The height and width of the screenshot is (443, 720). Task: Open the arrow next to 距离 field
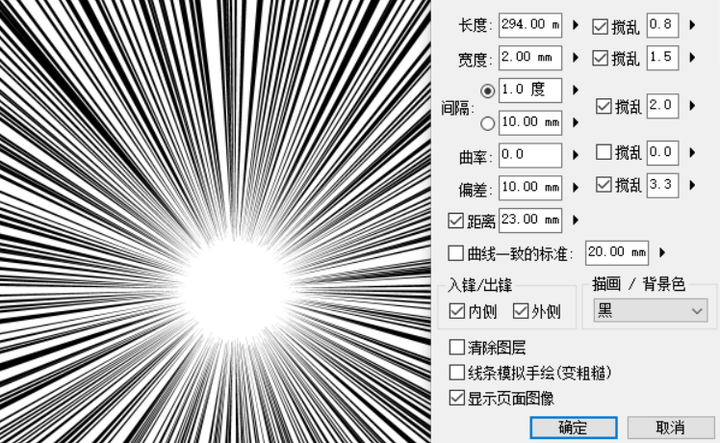(575, 220)
